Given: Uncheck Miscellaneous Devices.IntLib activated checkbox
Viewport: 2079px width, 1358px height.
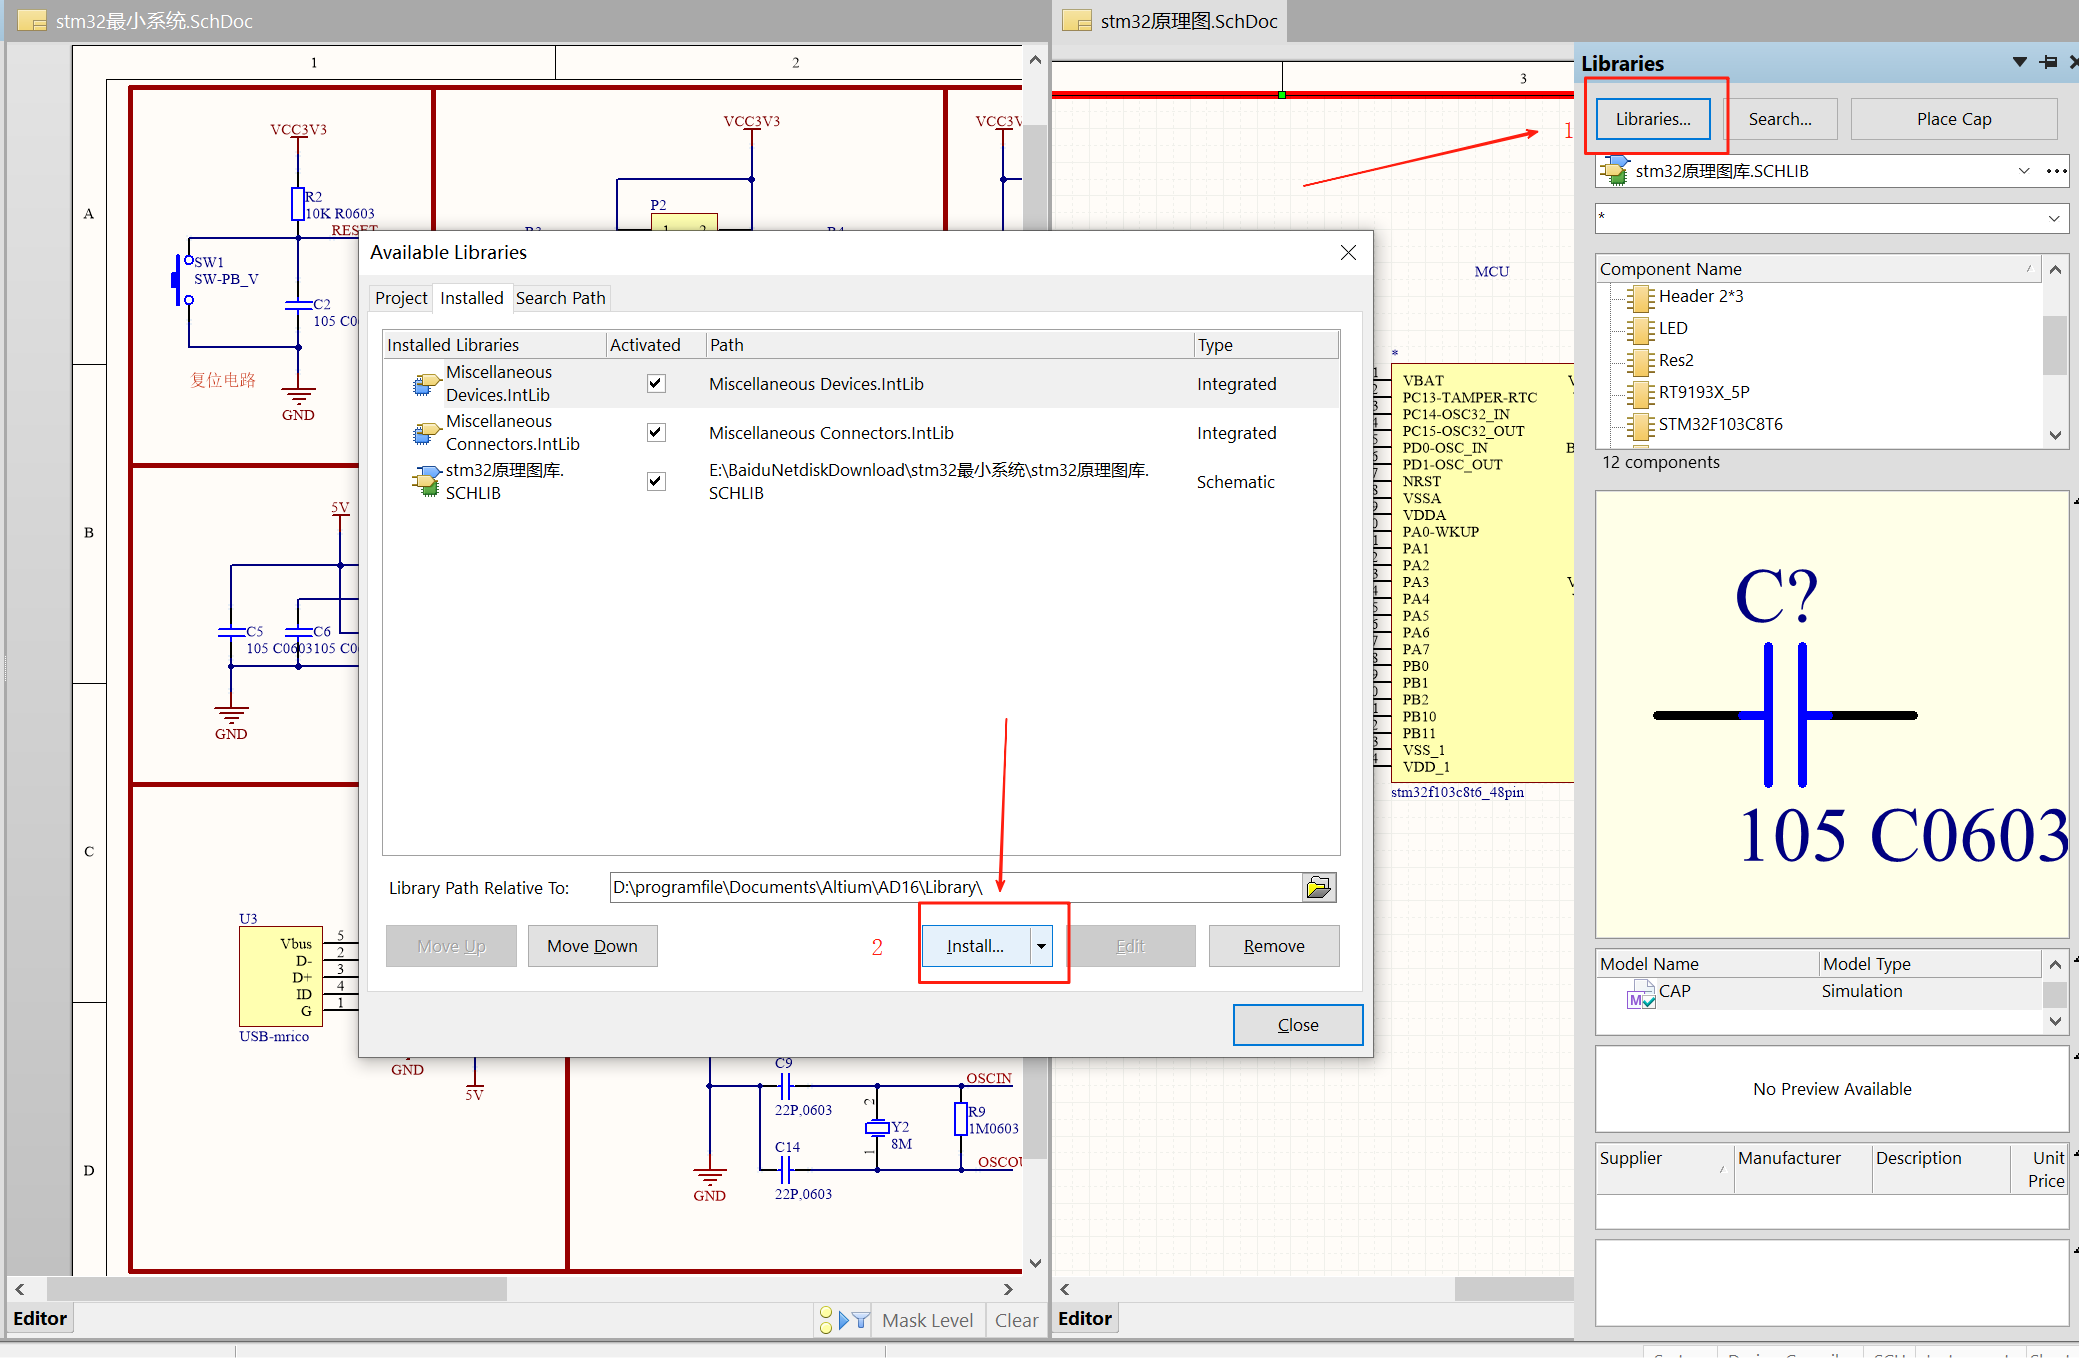Looking at the screenshot, I should 656,383.
